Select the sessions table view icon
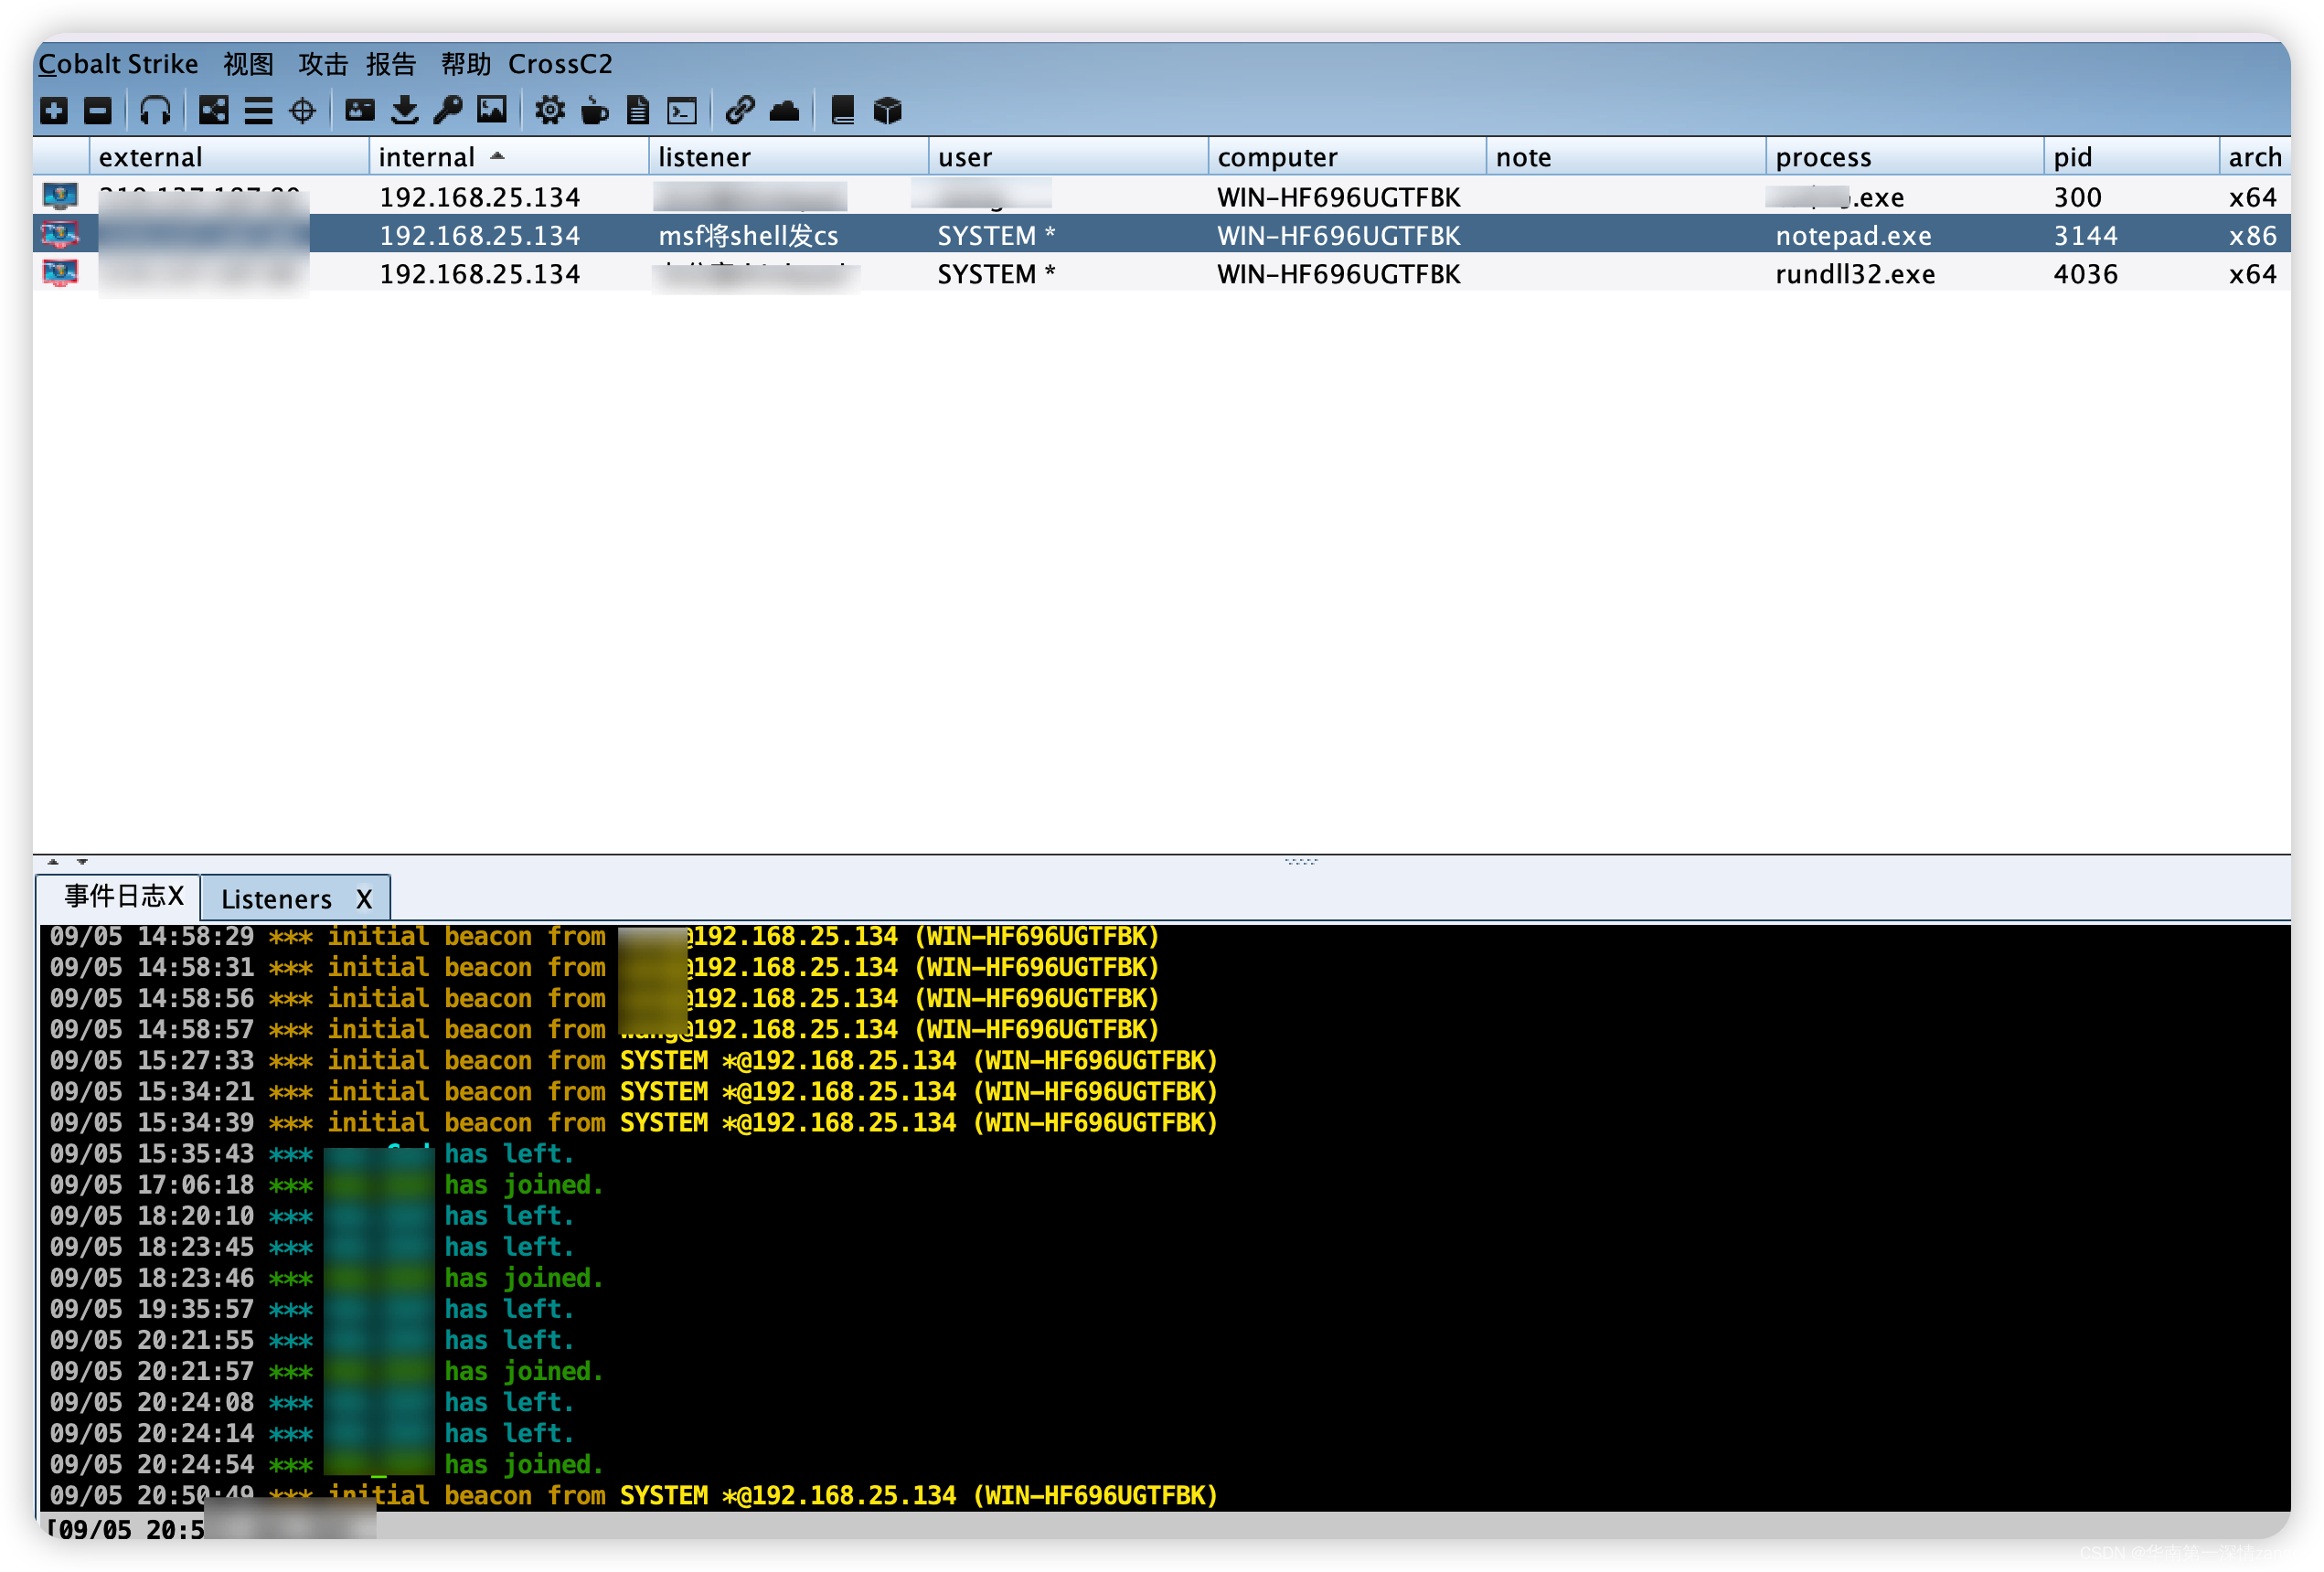 pyautogui.click(x=258, y=110)
